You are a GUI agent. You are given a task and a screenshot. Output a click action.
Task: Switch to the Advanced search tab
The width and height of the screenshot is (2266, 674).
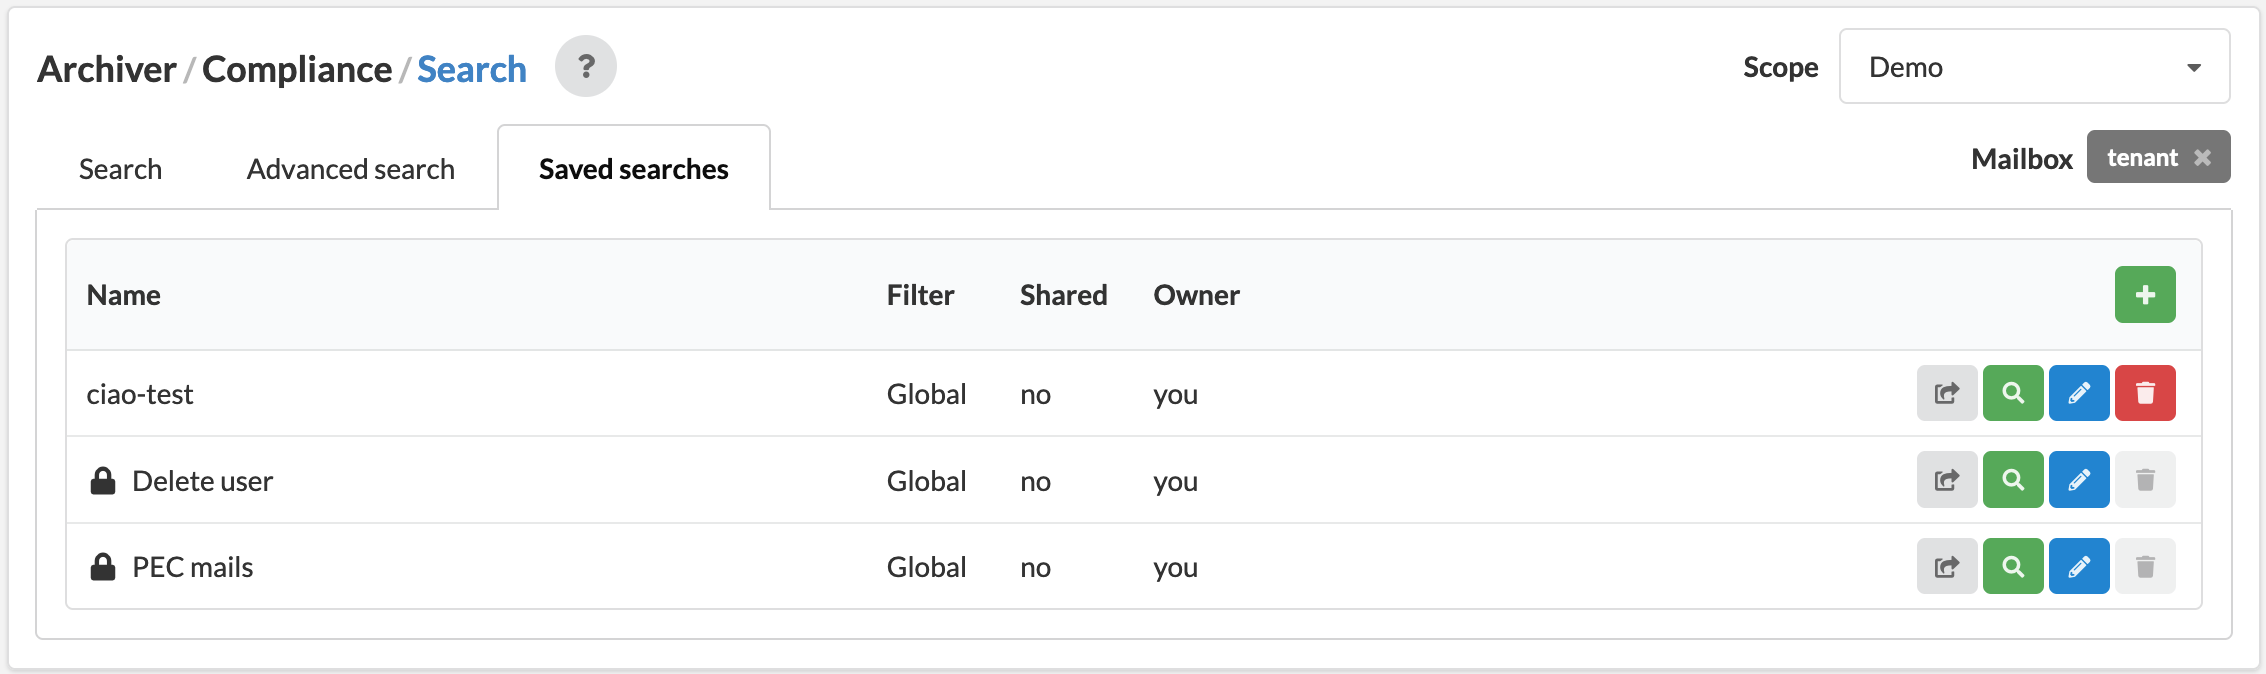351,169
